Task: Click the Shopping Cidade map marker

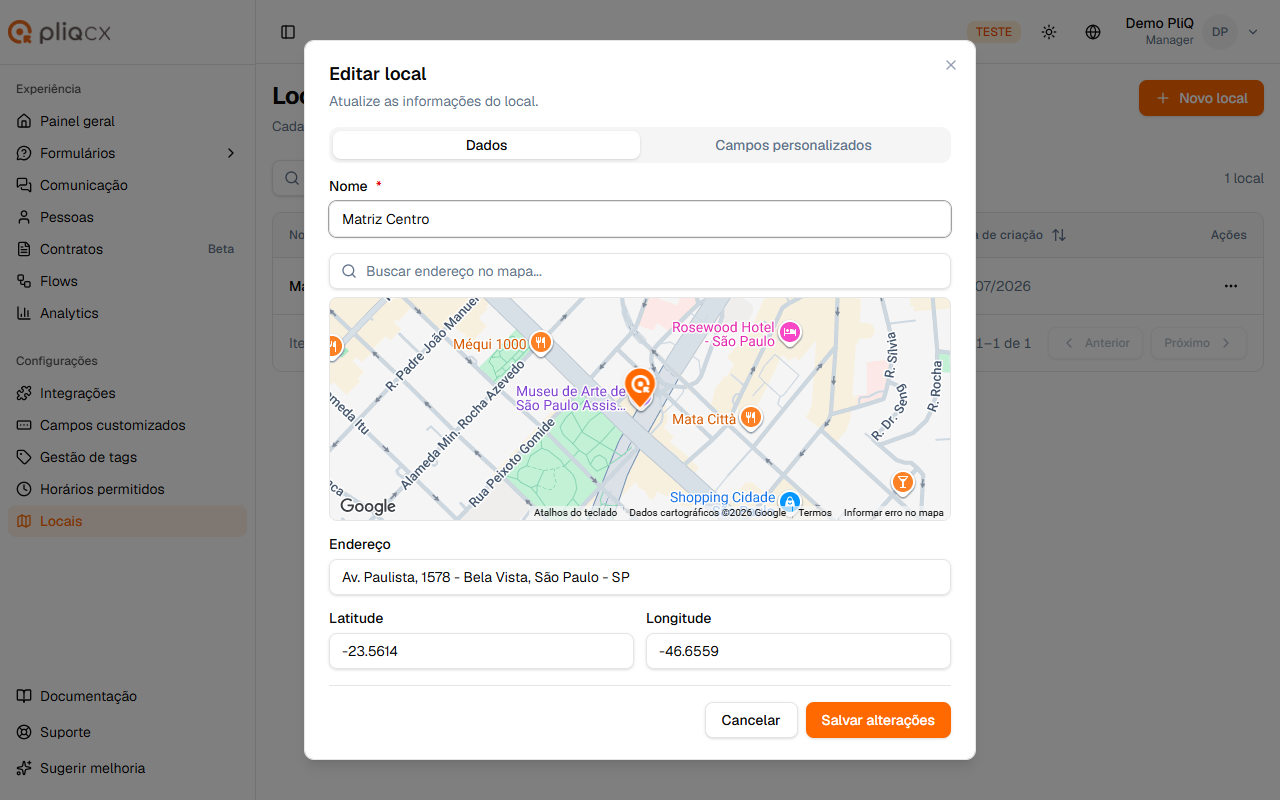Action: click(789, 500)
